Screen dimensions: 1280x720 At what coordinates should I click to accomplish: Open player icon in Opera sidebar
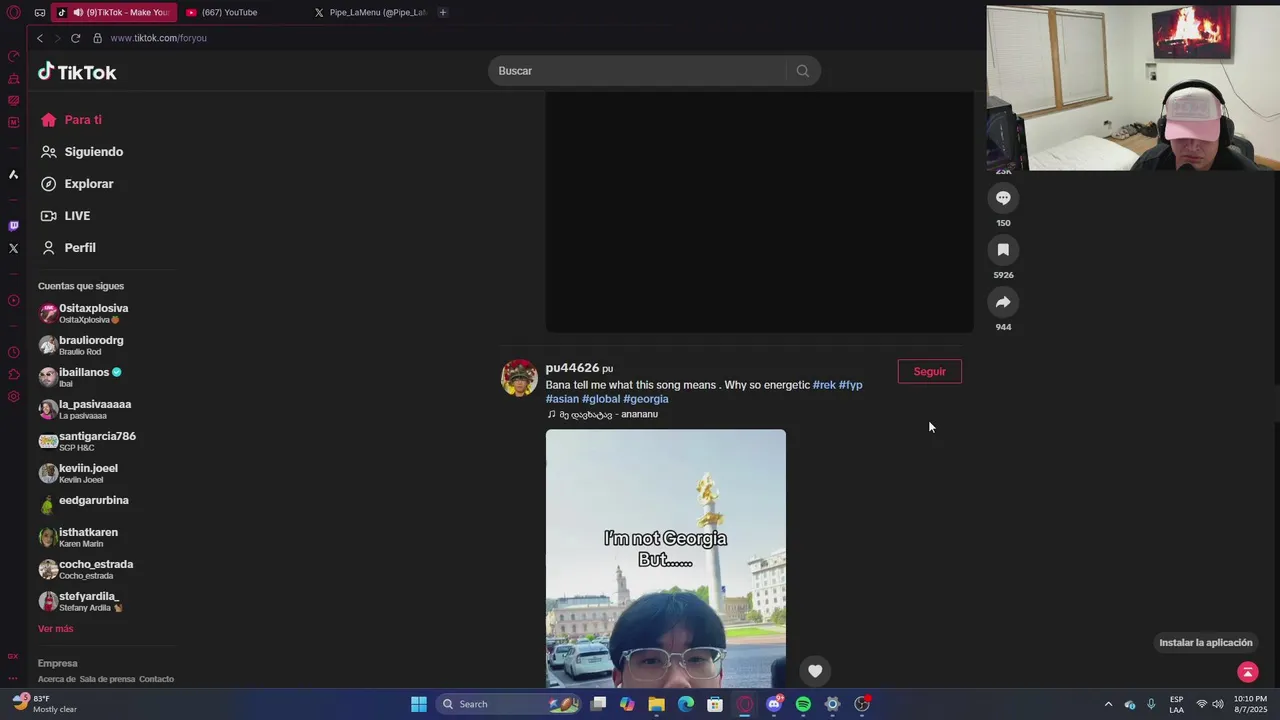click(x=13, y=300)
